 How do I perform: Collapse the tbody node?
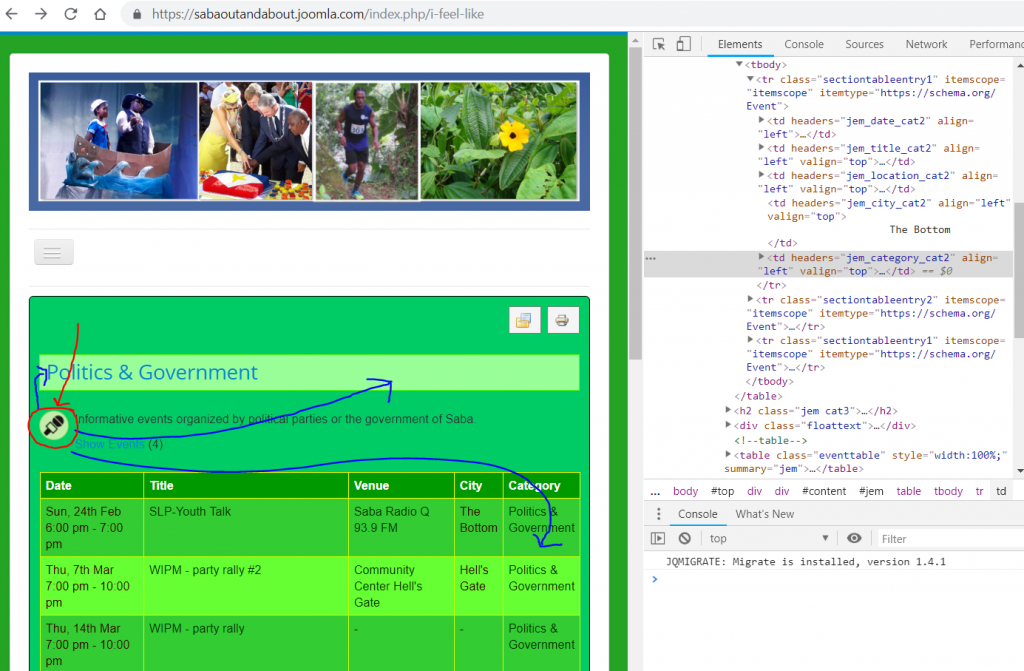click(739, 64)
